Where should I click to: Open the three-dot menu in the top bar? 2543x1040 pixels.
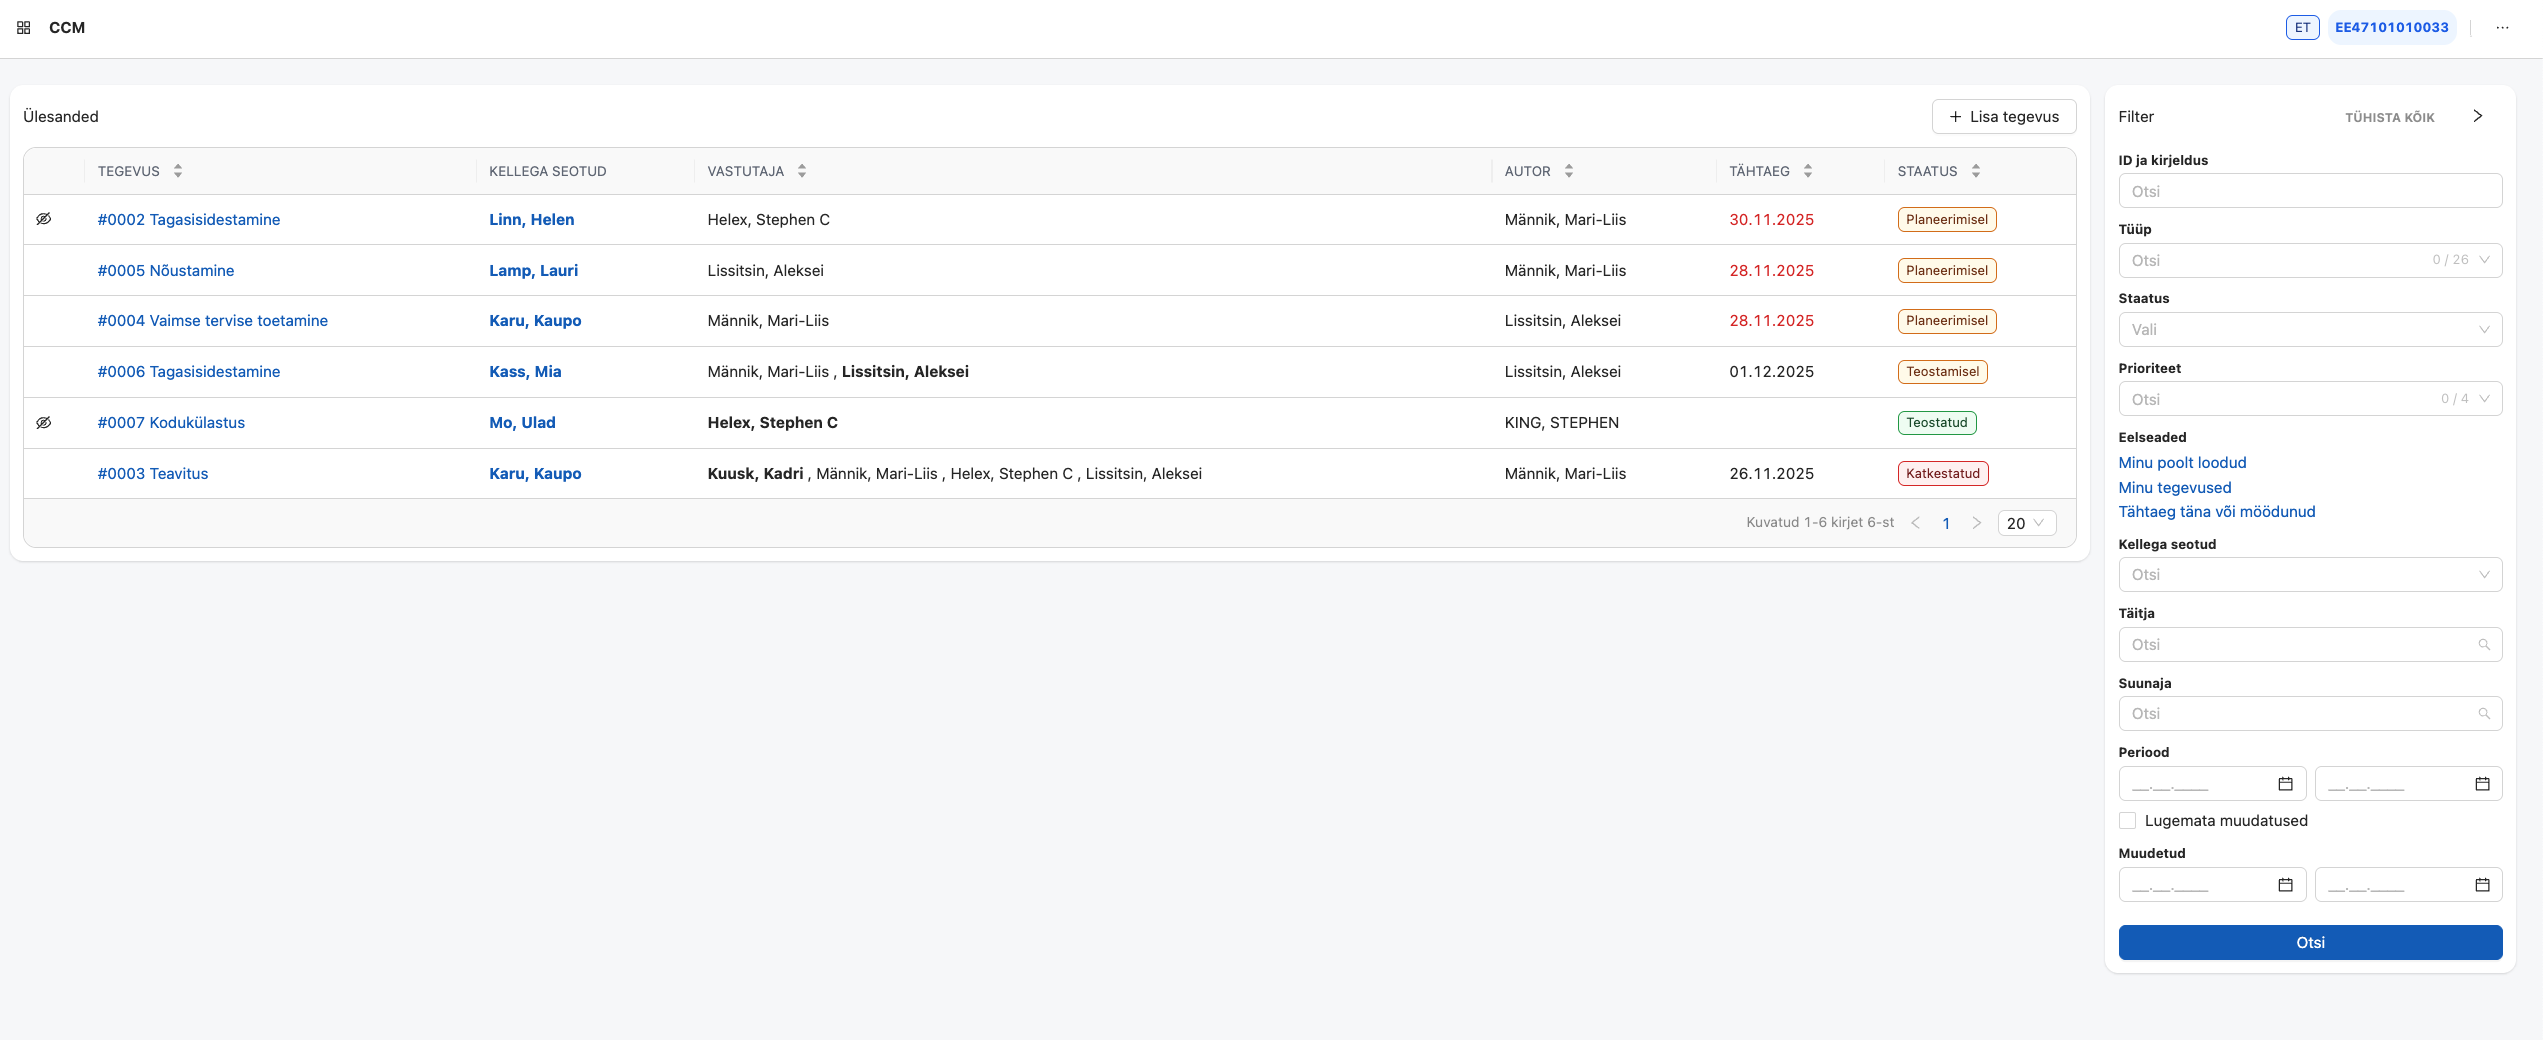[2504, 27]
